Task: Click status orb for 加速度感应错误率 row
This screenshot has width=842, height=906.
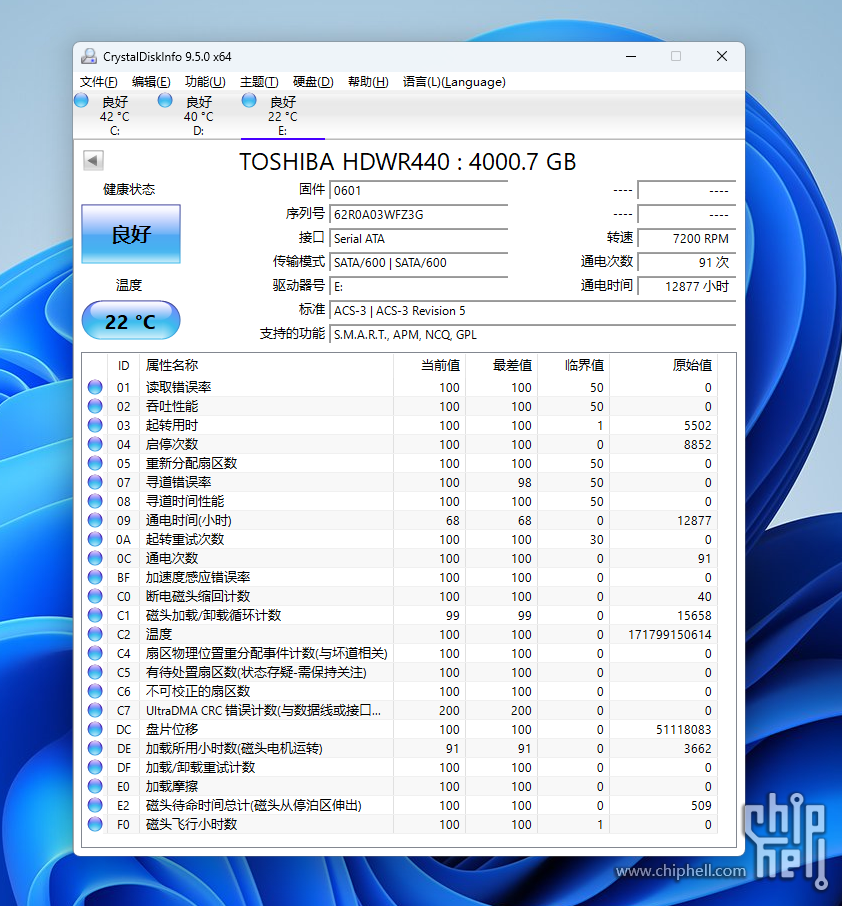Action: 95,577
